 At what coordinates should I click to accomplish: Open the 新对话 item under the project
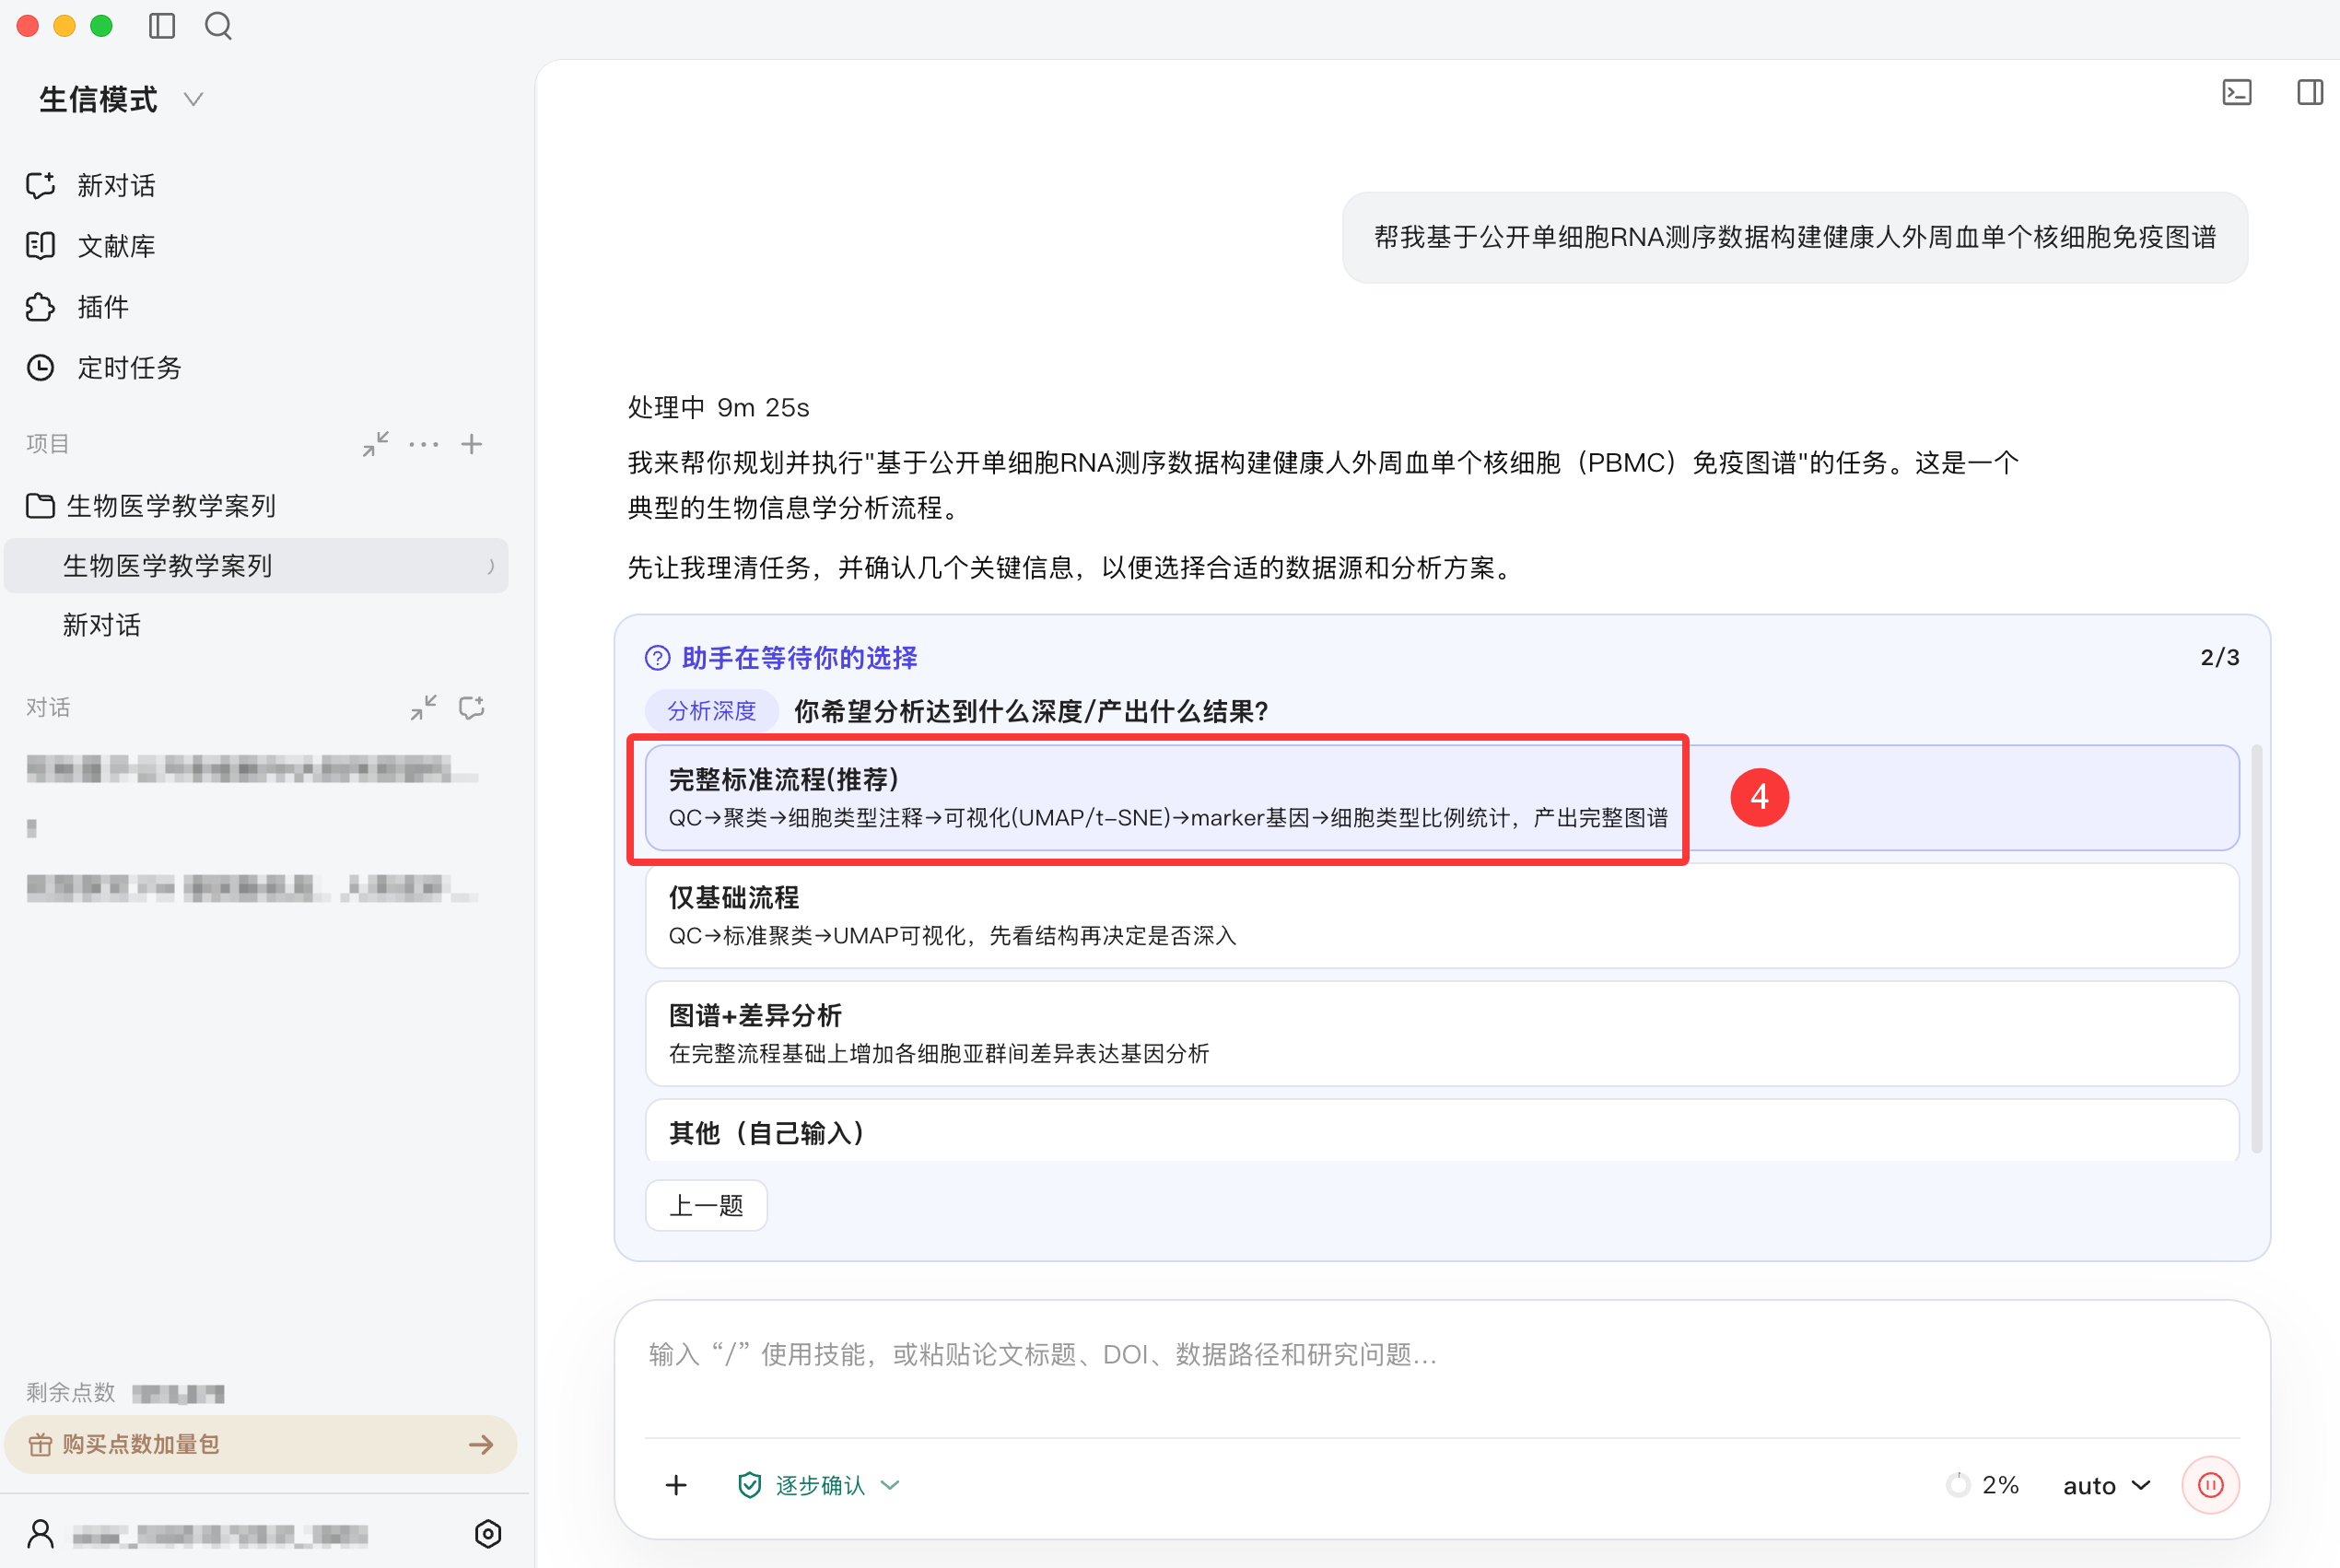click(x=102, y=625)
